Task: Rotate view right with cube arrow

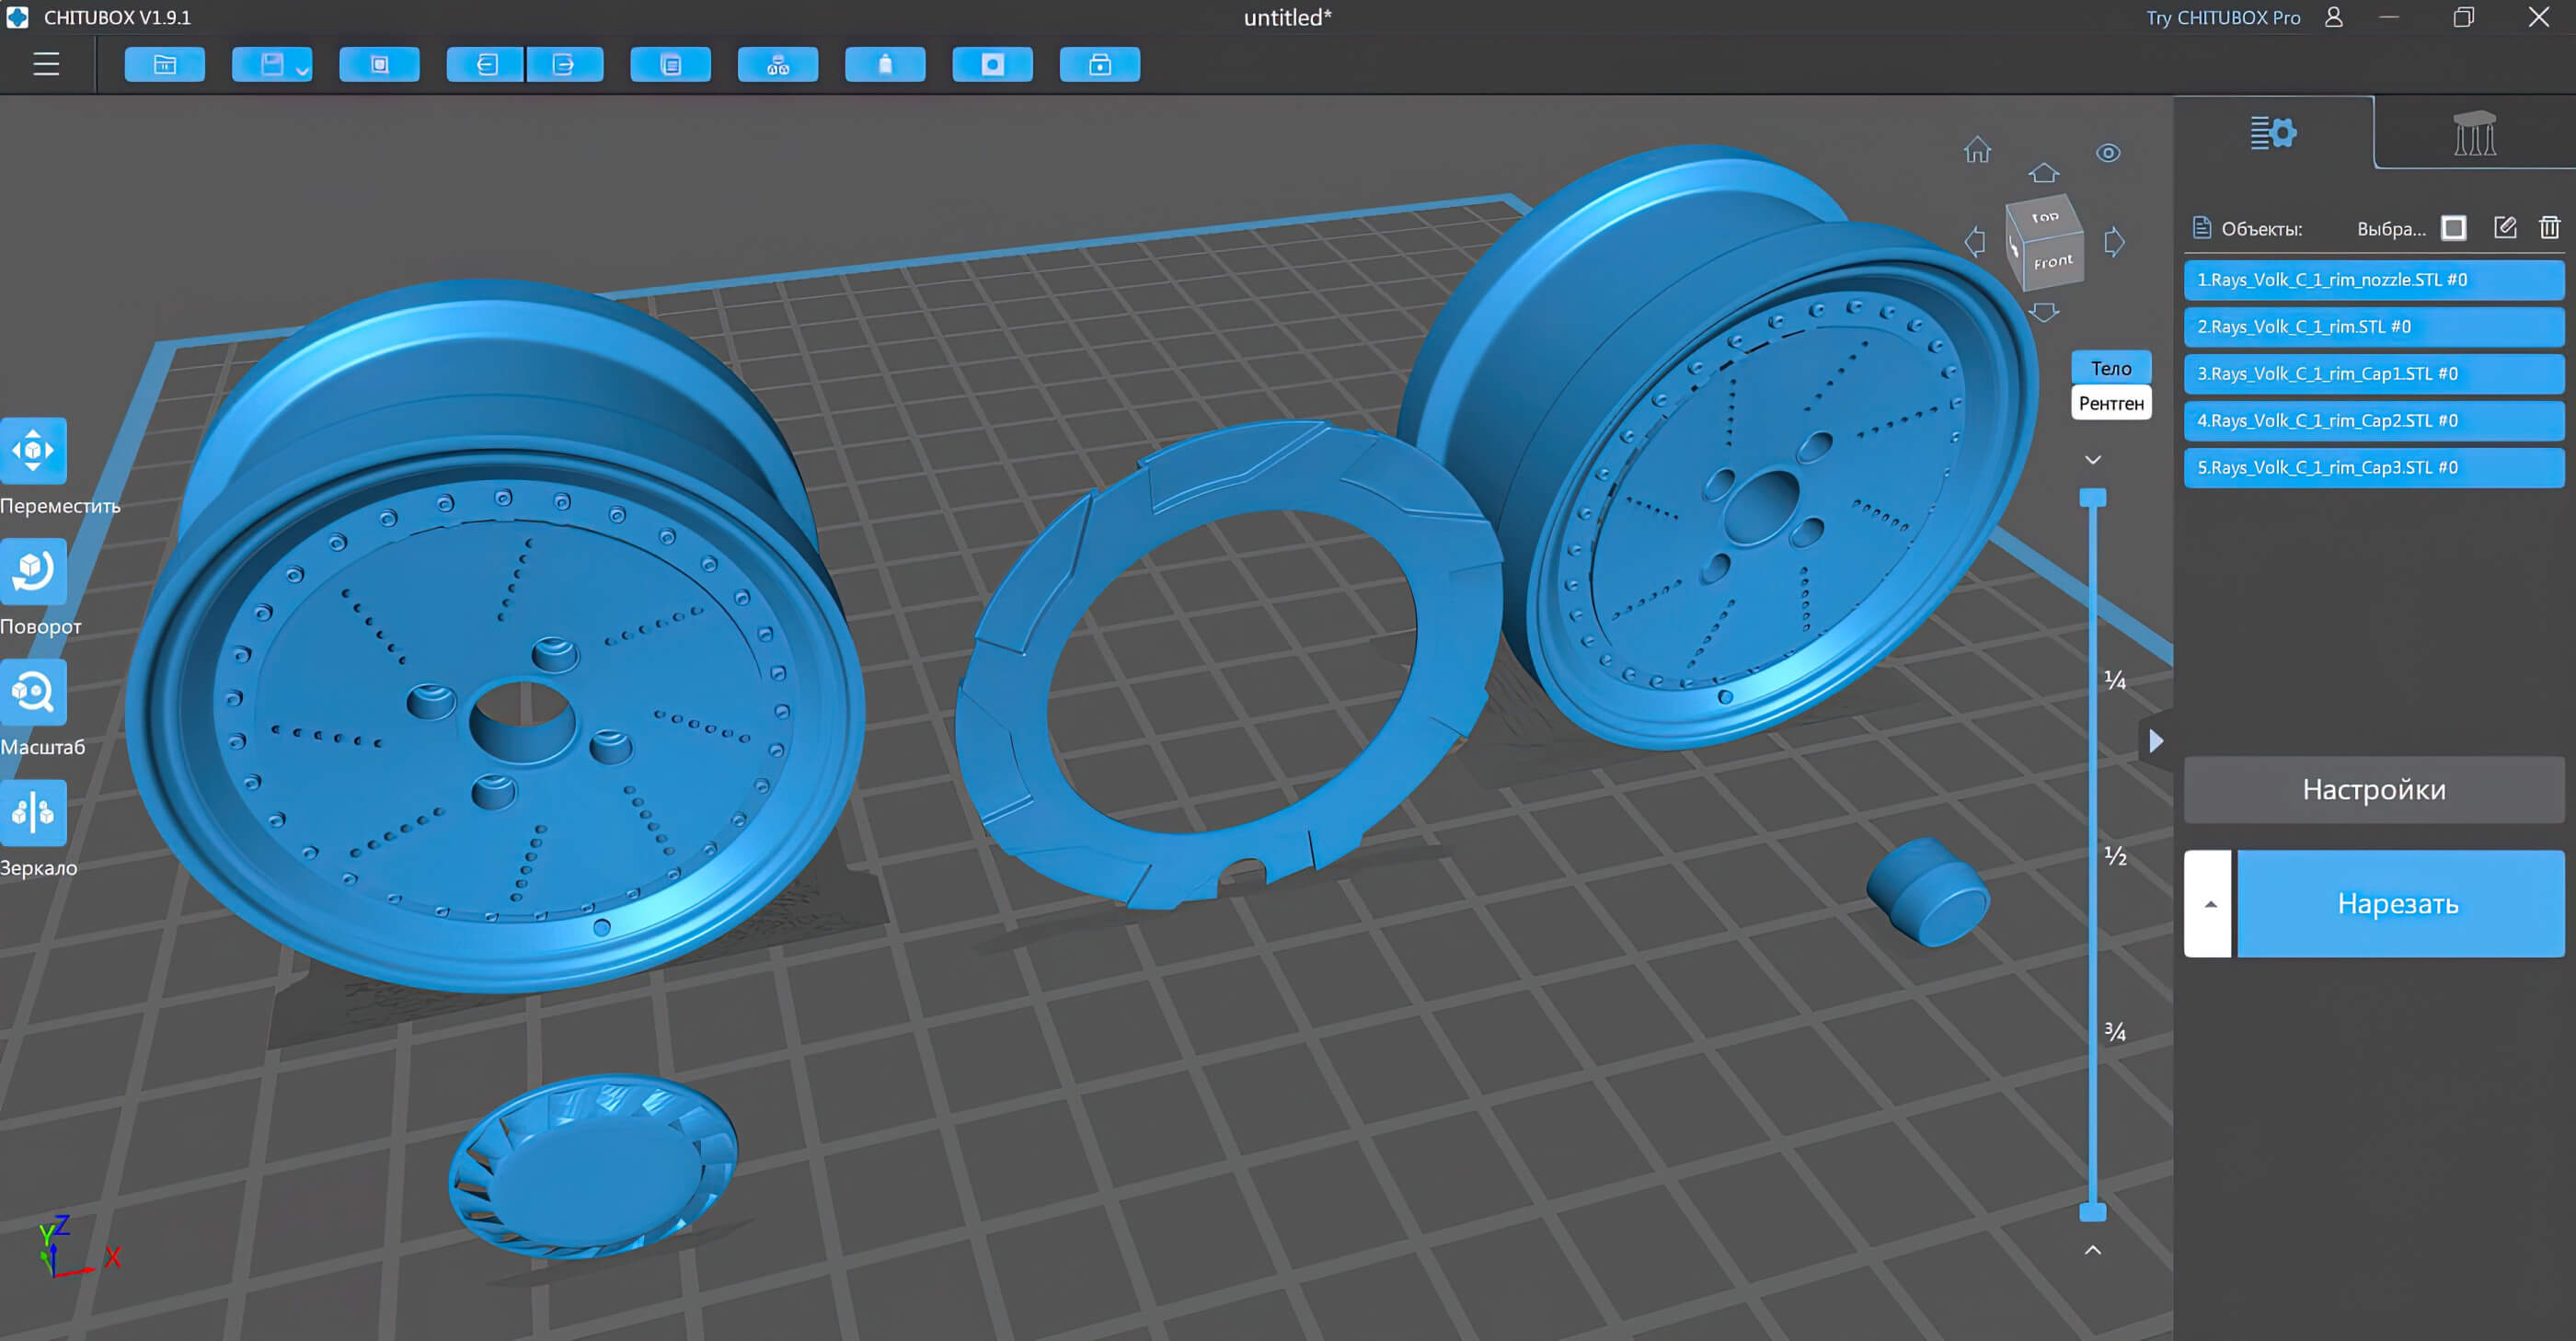Action: coord(2114,242)
